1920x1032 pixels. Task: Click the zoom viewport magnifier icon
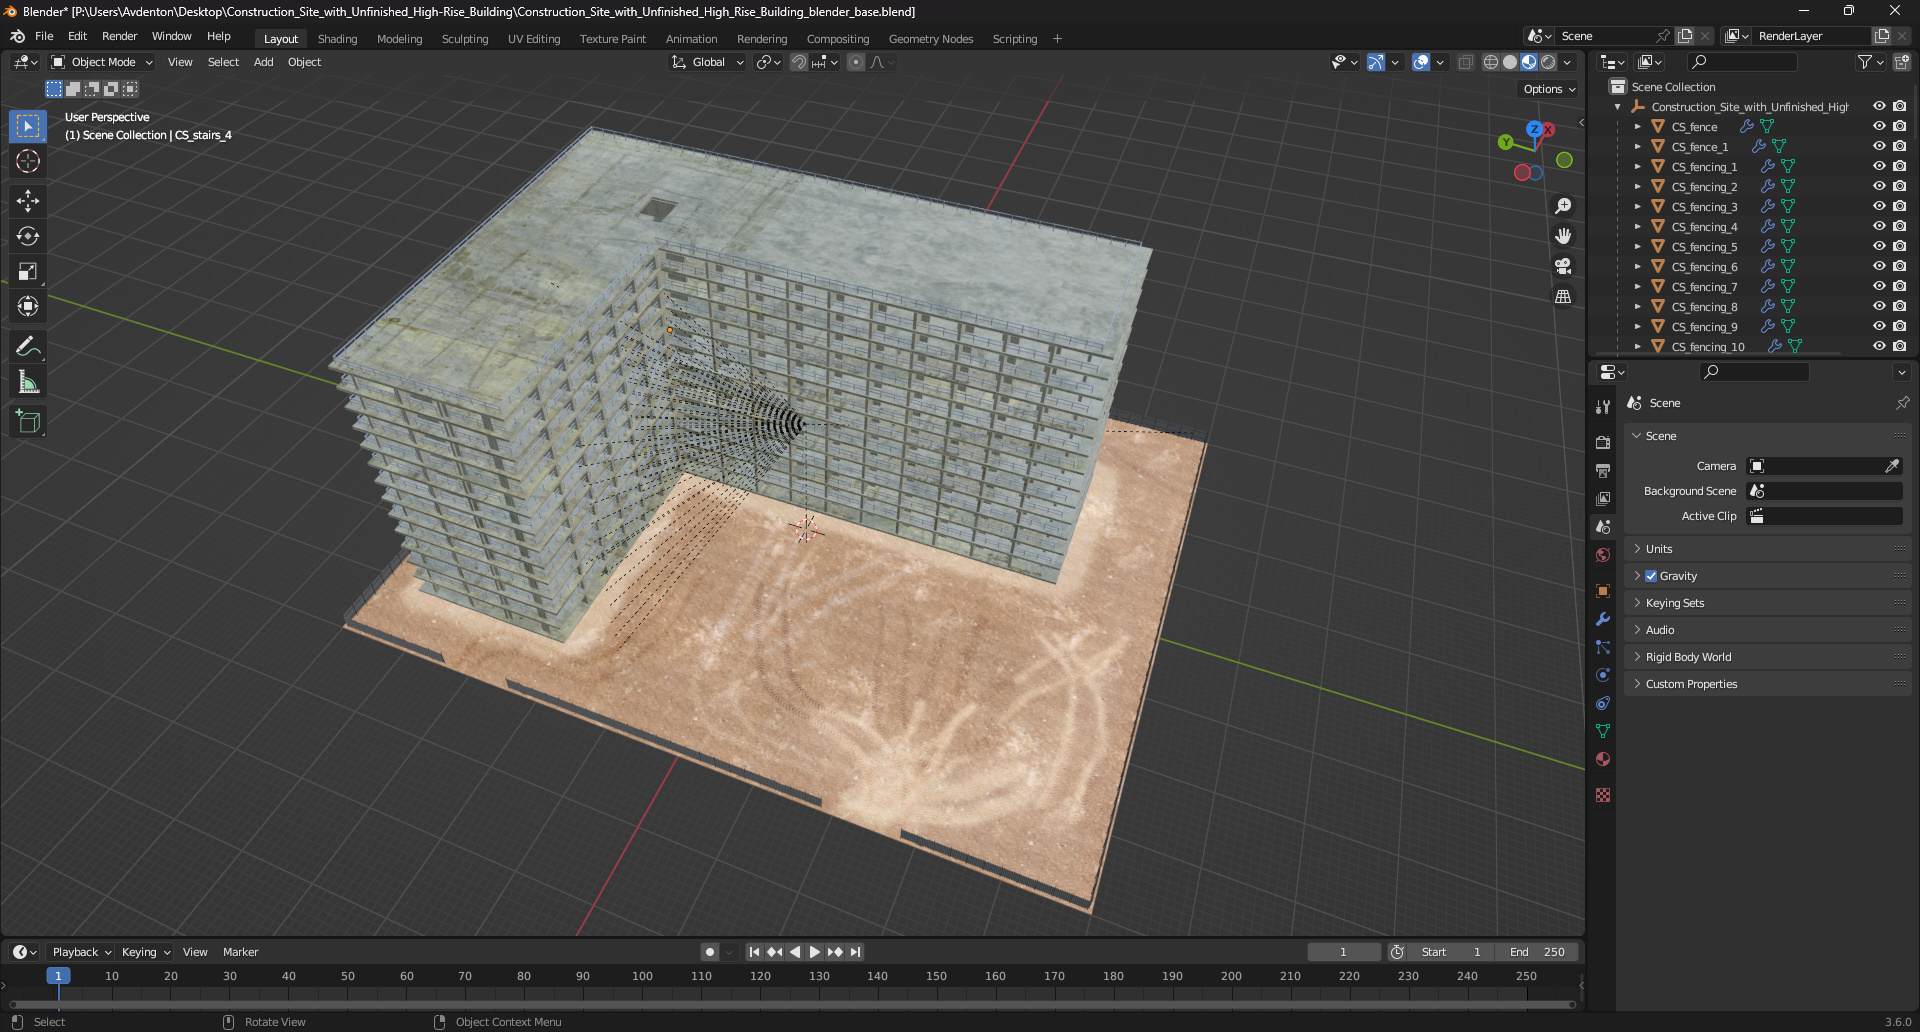pyautogui.click(x=1563, y=206)
